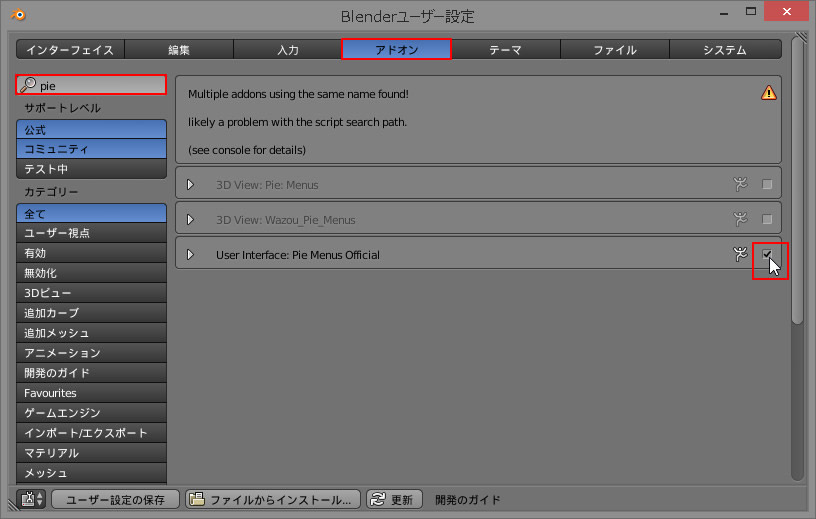Select the Favourites category
816x519 pixels.
[92, 393]
